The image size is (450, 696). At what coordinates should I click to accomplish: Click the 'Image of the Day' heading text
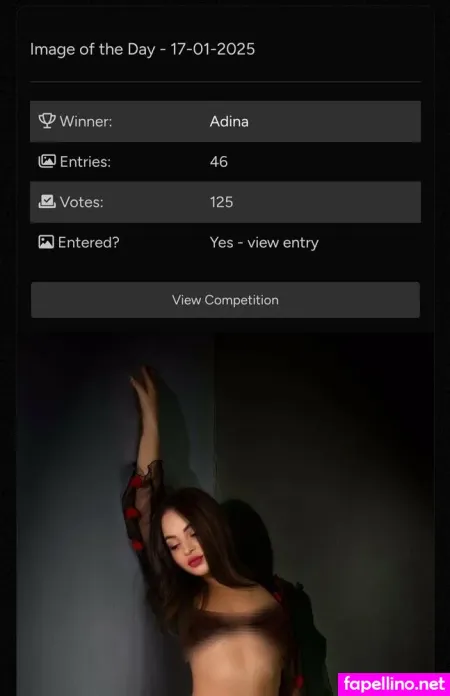click(x=92, y=49)
